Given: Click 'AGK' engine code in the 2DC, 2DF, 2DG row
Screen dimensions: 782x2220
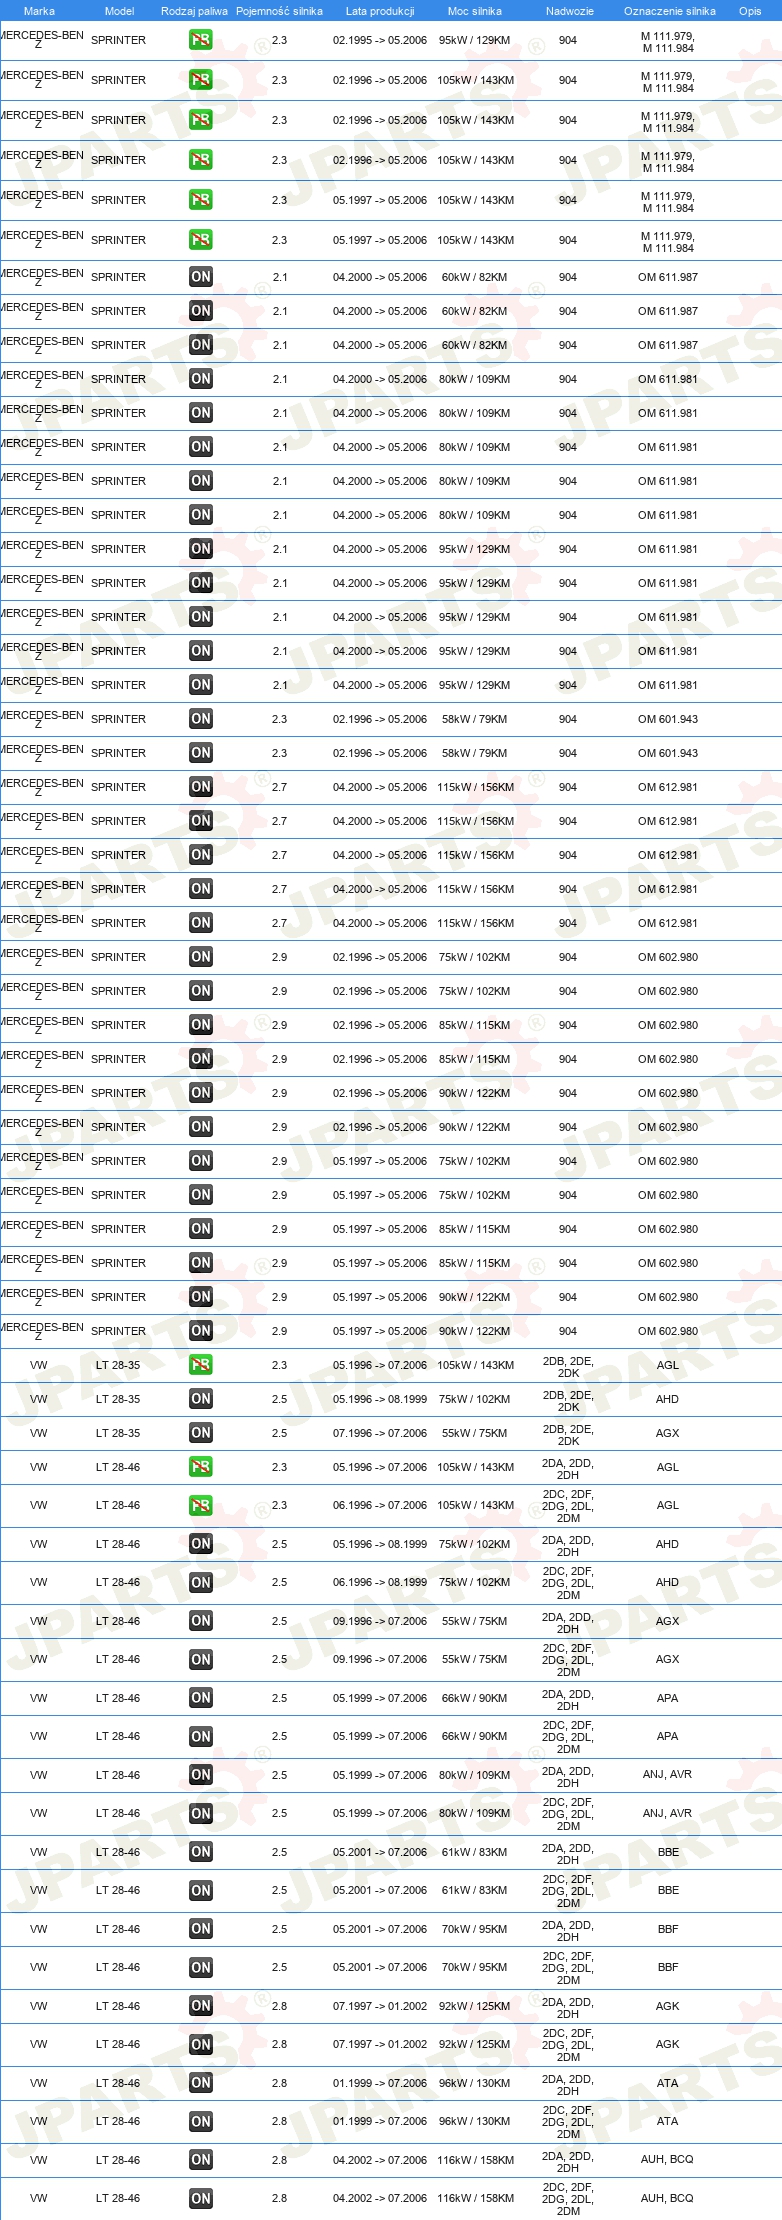Looking at the screenshot, I should [x=667, y=2044].
